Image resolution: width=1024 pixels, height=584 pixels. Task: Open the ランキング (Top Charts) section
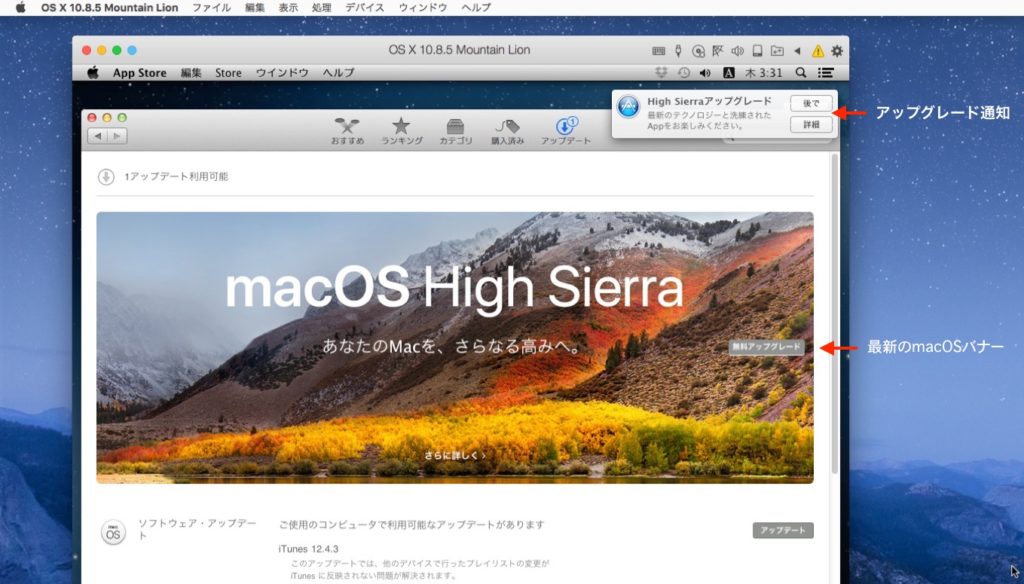pyautogui.click(x=400, y=128)
